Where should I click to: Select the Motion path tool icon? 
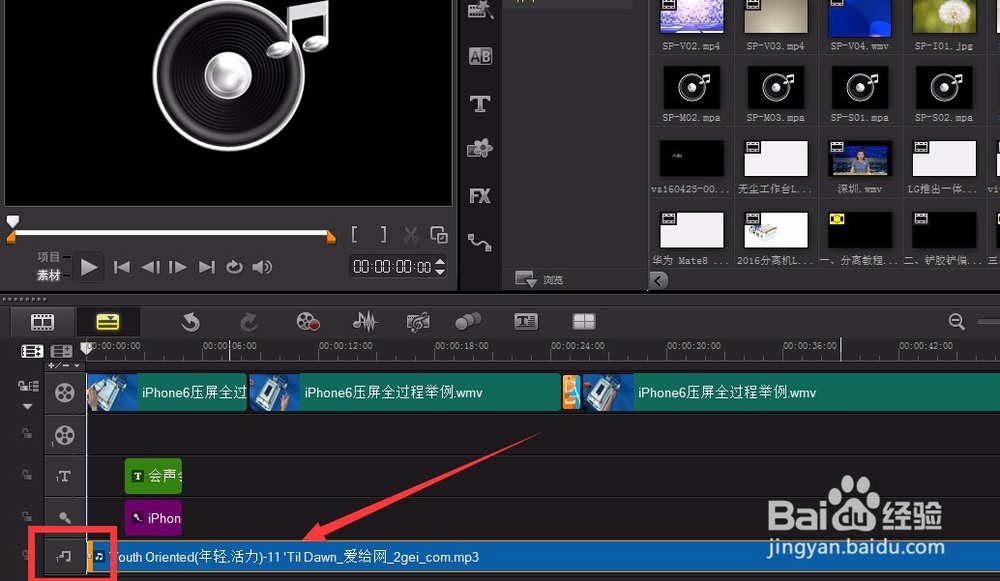click(x=480, y=240)
